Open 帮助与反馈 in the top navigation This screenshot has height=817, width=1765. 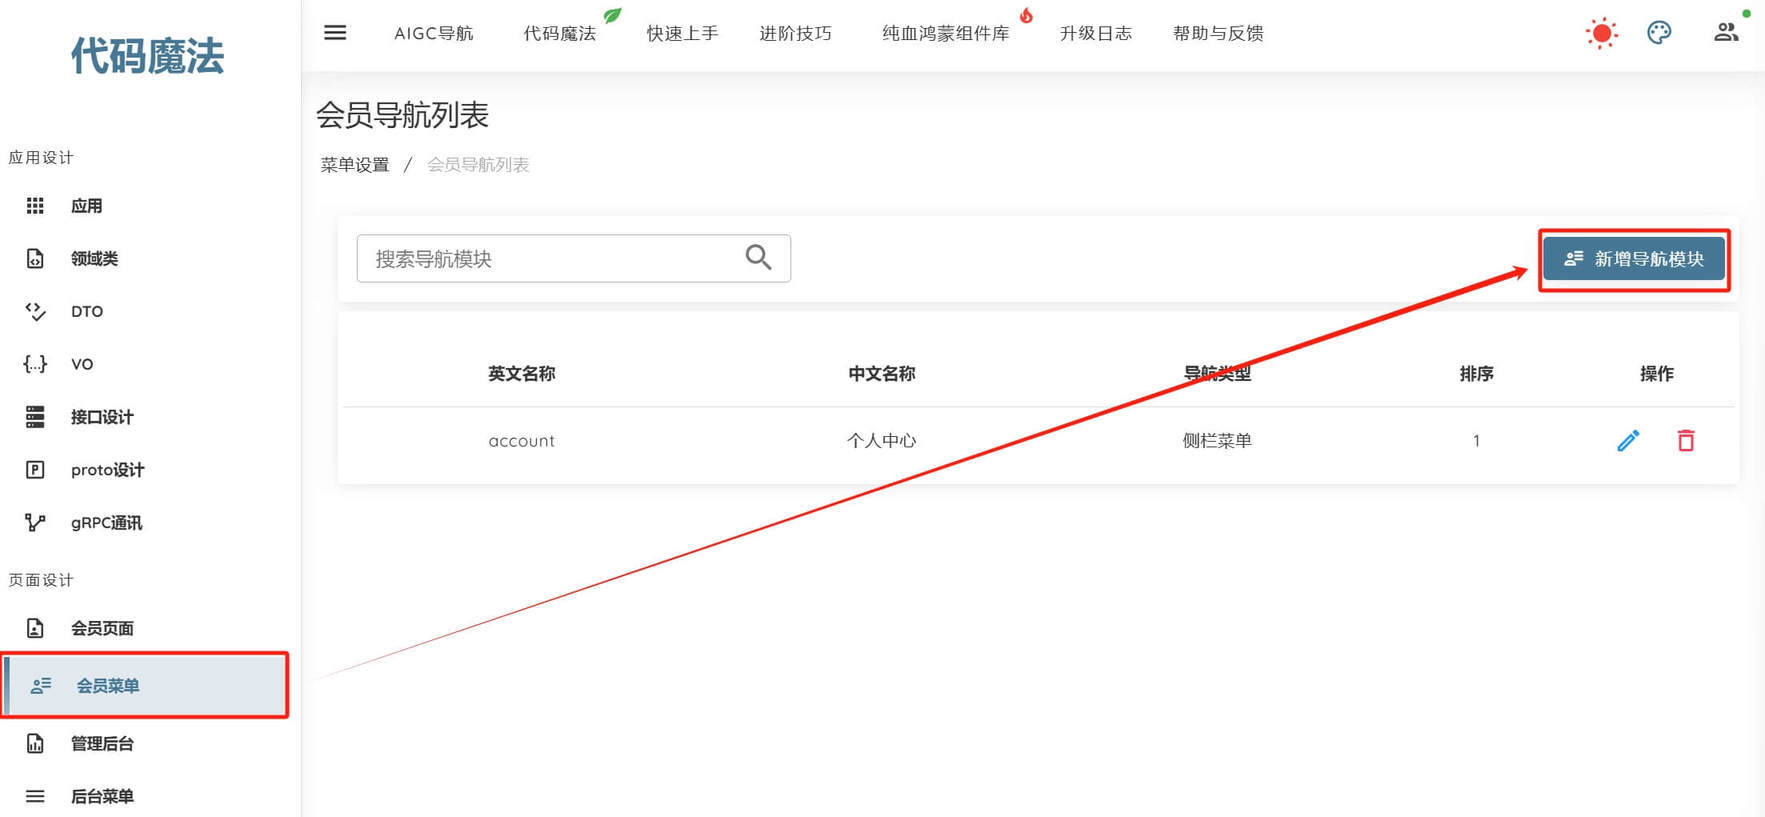click(x=1218, y=33)
